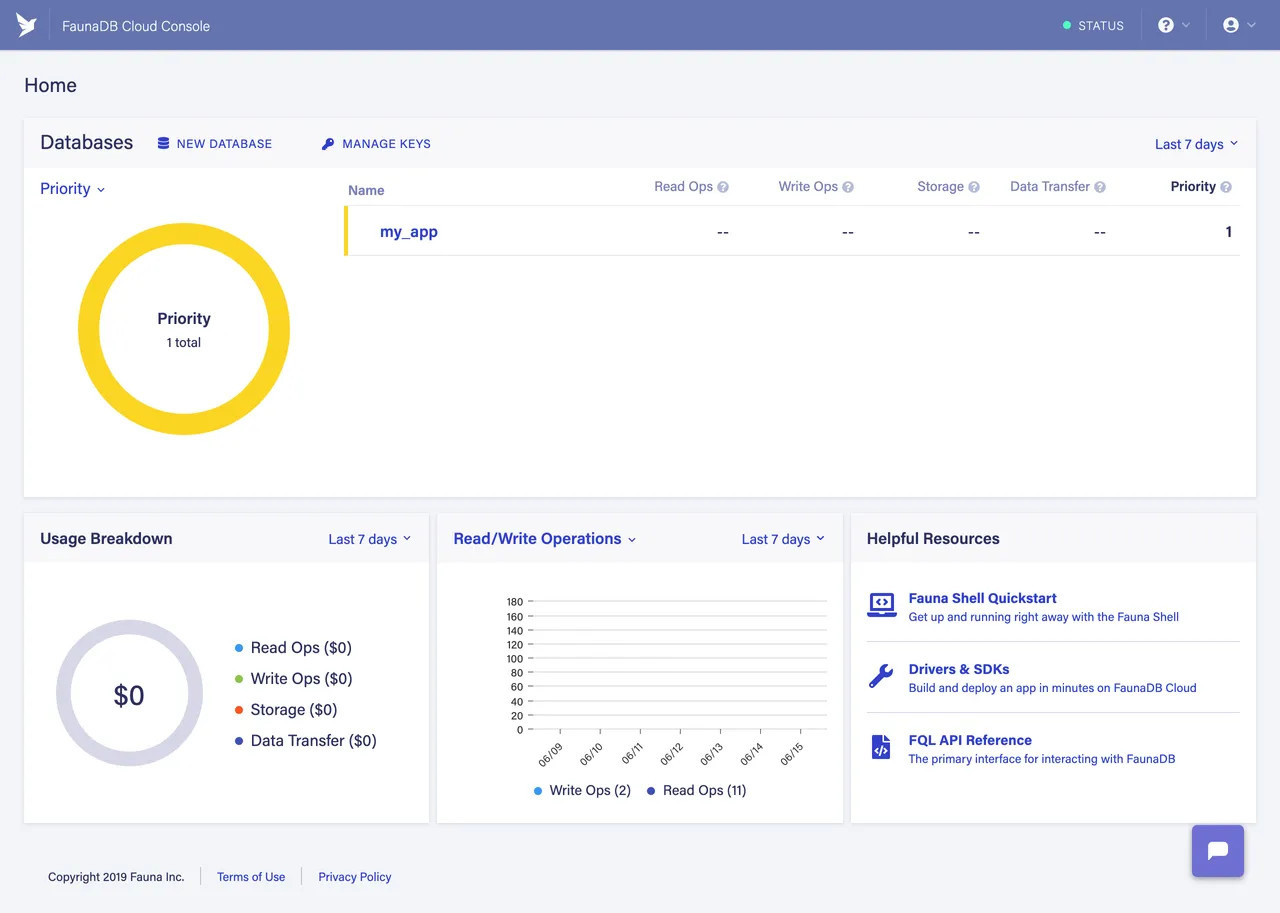This screenshot has width=1280, height=913.
Task: Open Drivers & SDKs link
Action: [x=959, y=669]
